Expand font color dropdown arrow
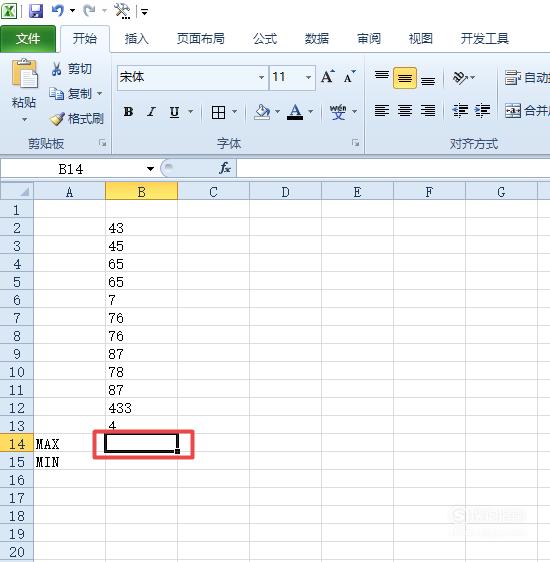This screenshot has height=562, width=550. (x=311, y=112)
